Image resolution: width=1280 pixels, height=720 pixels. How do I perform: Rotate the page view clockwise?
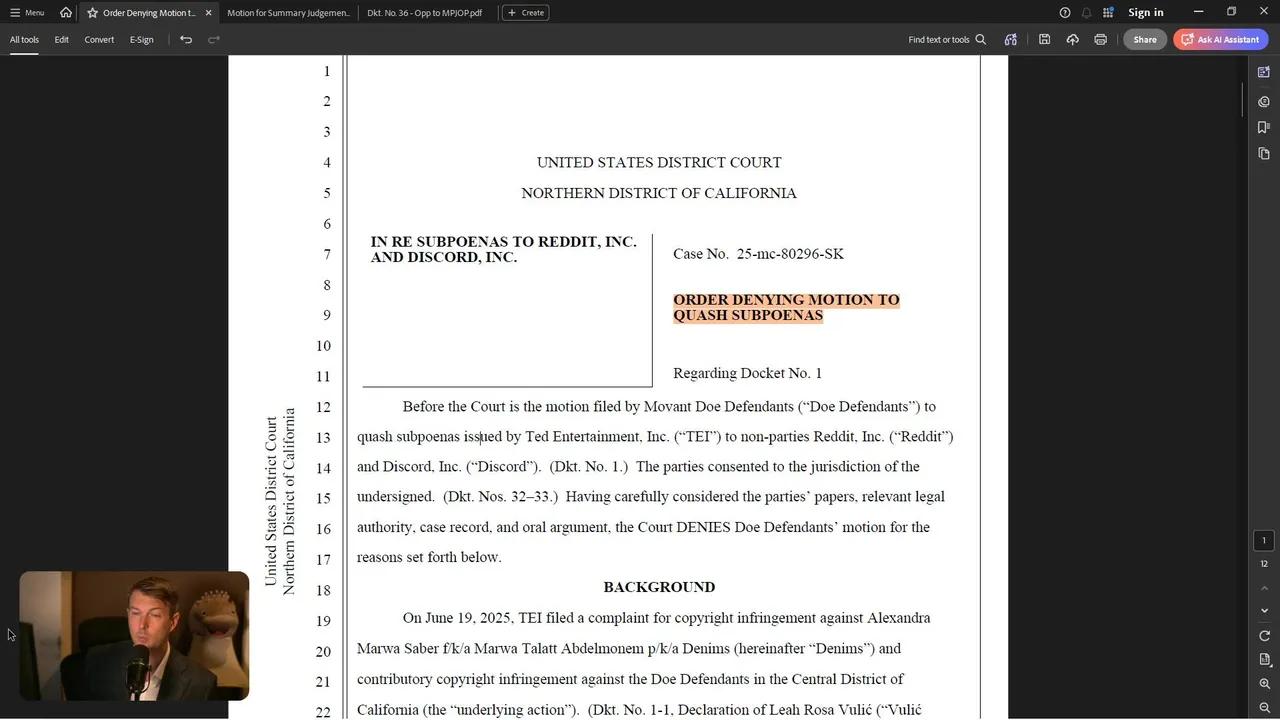pyautogui.click(x=1264, y=636)
